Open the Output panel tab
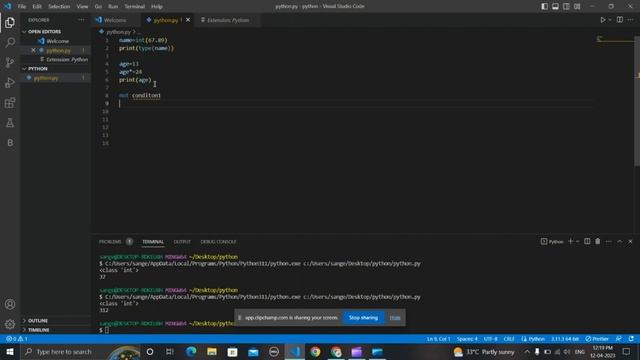 click(182, 242)
